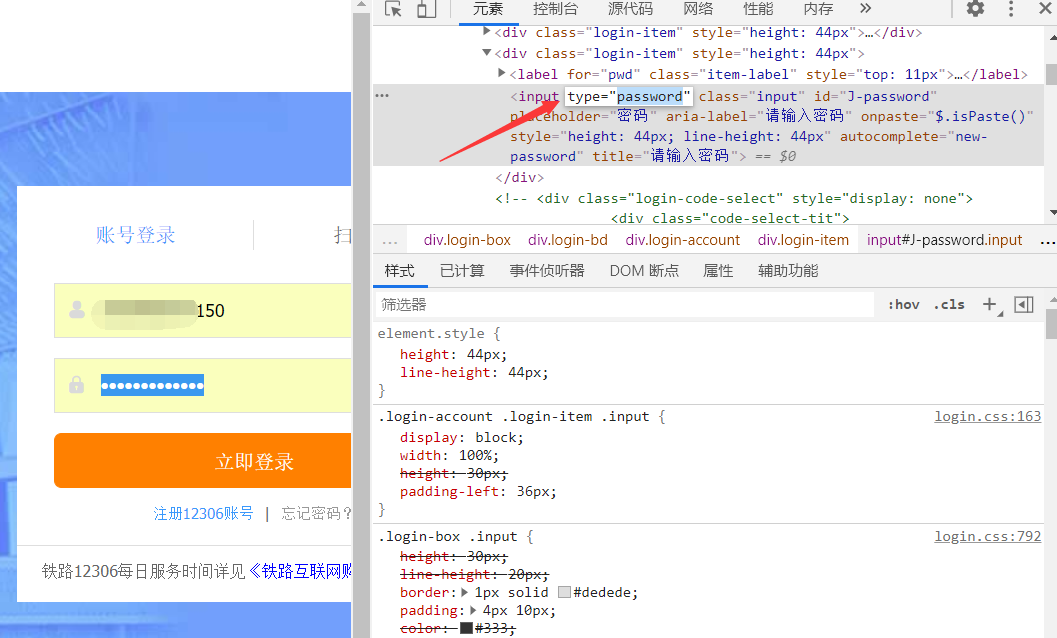Click the lock icon in password field

tap(77, 385)
